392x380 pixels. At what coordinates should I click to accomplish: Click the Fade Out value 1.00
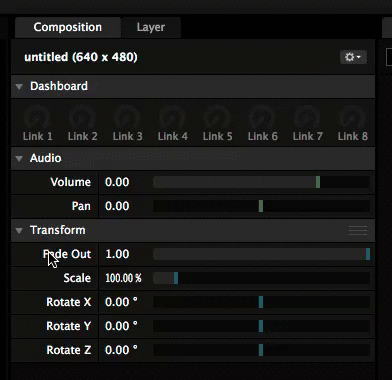coord(117,254)
